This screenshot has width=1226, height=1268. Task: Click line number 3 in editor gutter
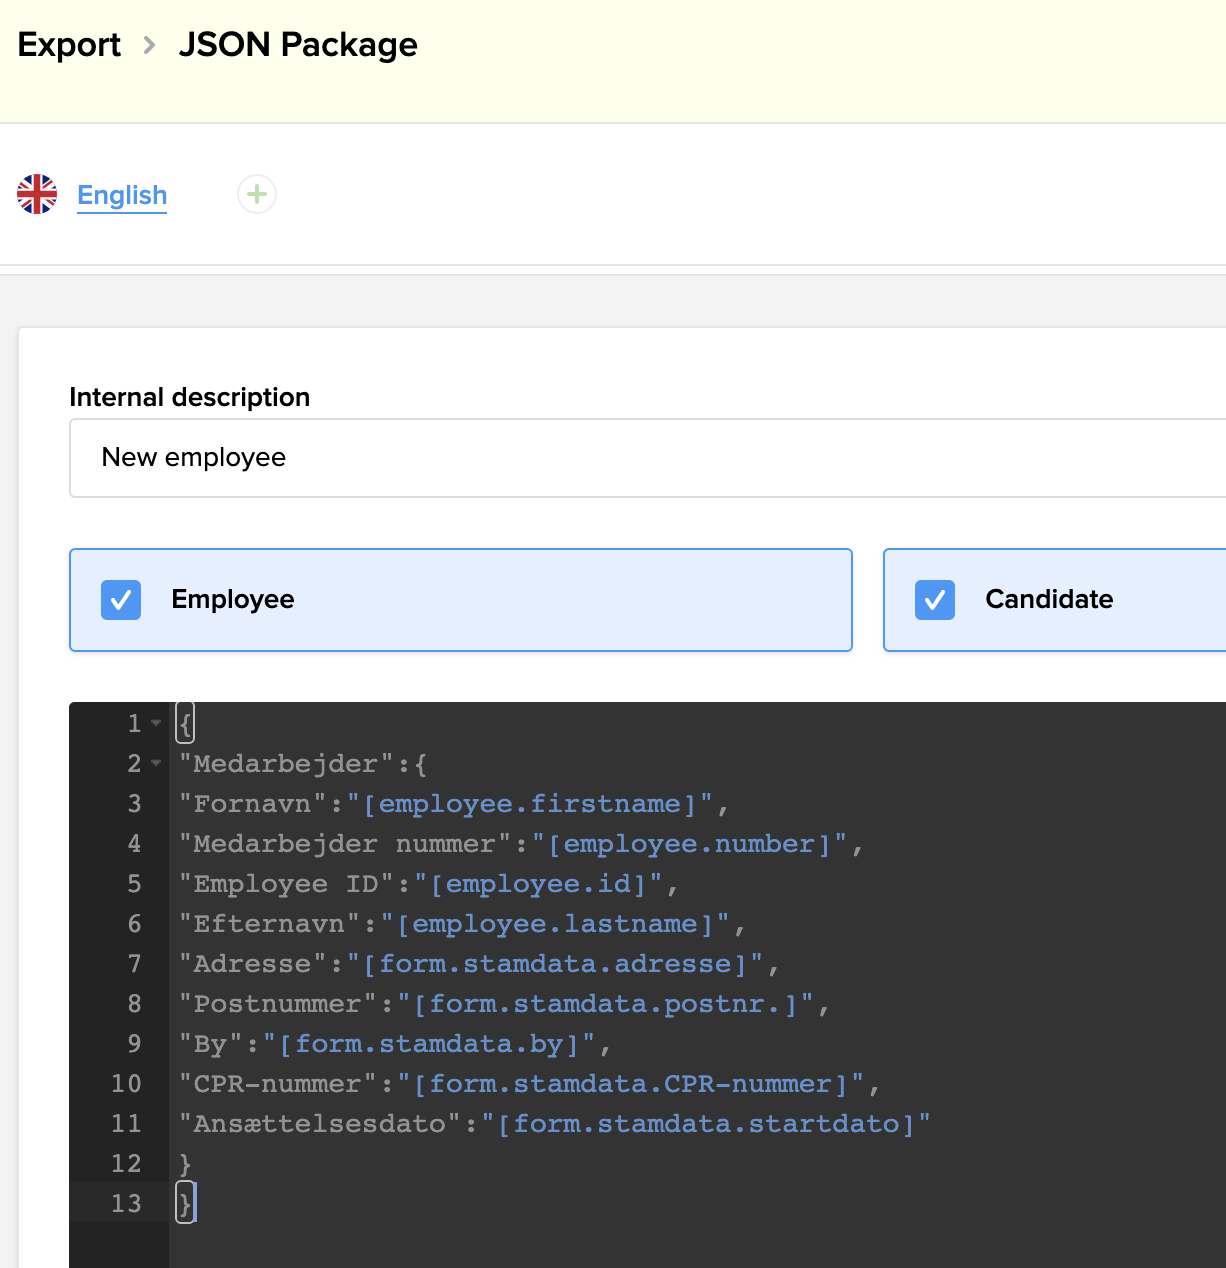134,804
